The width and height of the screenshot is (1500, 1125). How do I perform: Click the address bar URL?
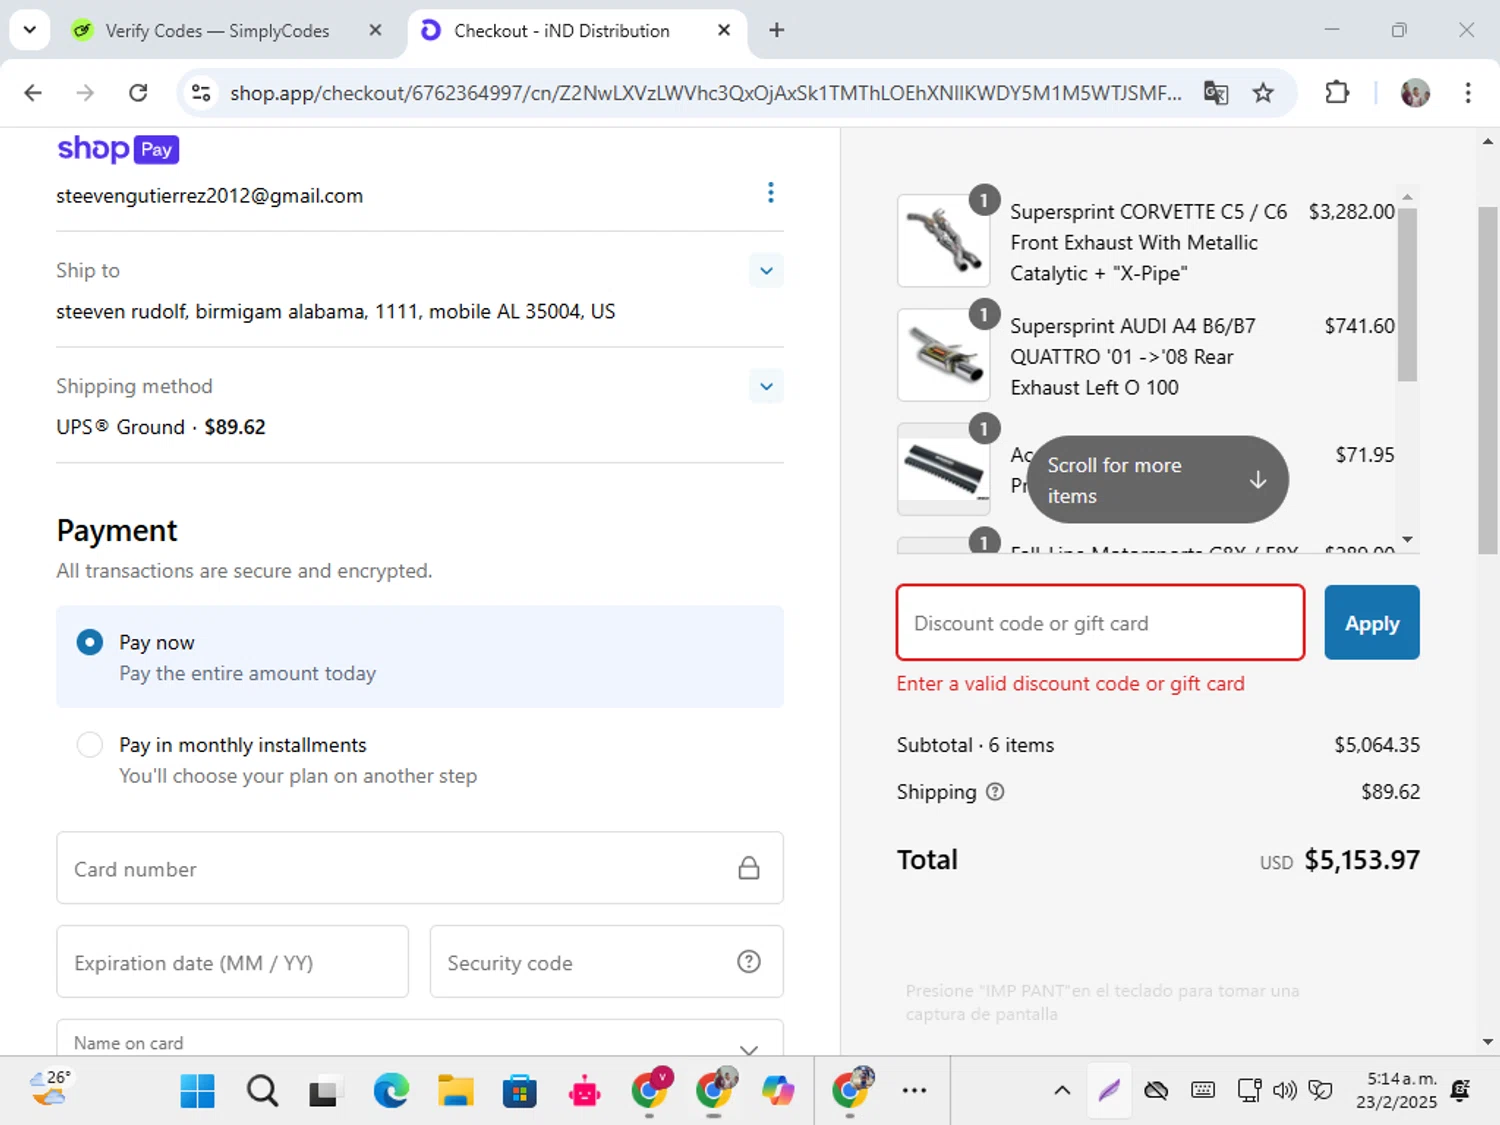point(705,93)
